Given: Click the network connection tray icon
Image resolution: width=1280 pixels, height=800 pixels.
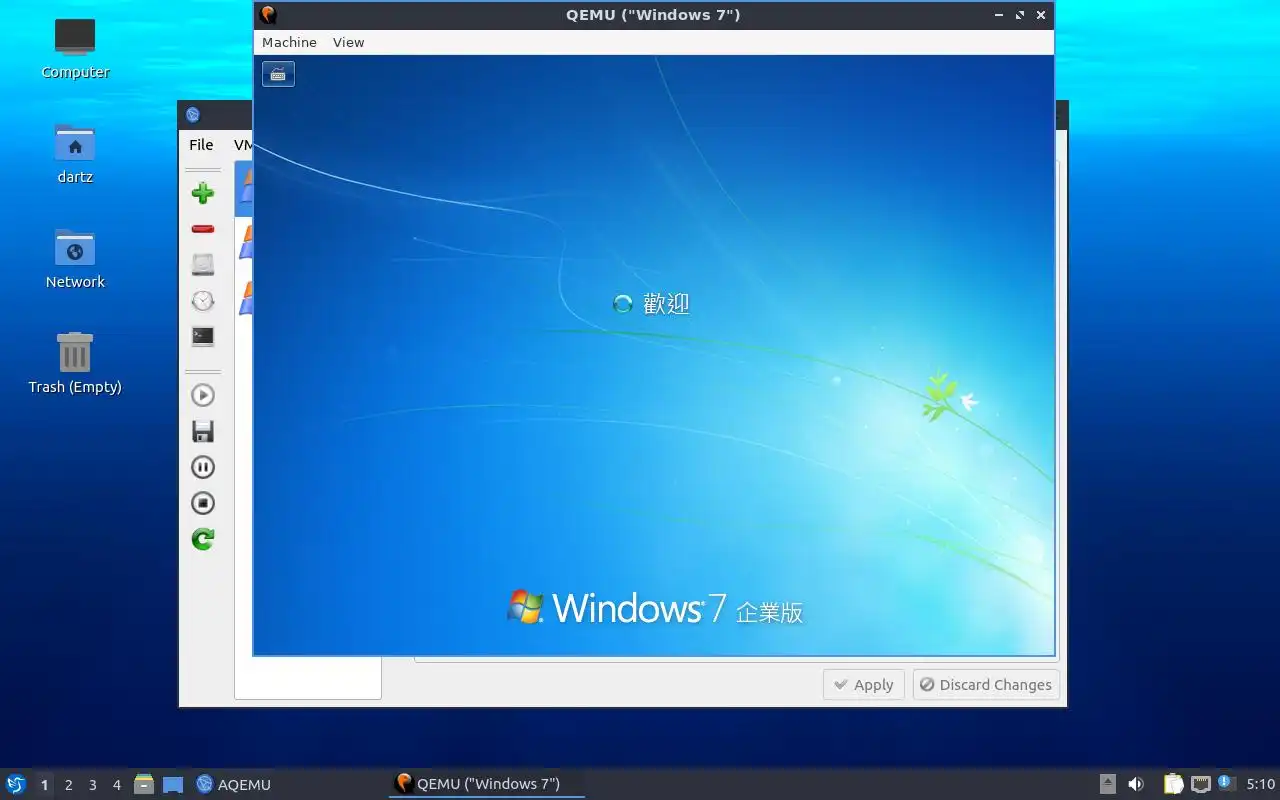Looking at the screenshot, I should coord(1201,784).
